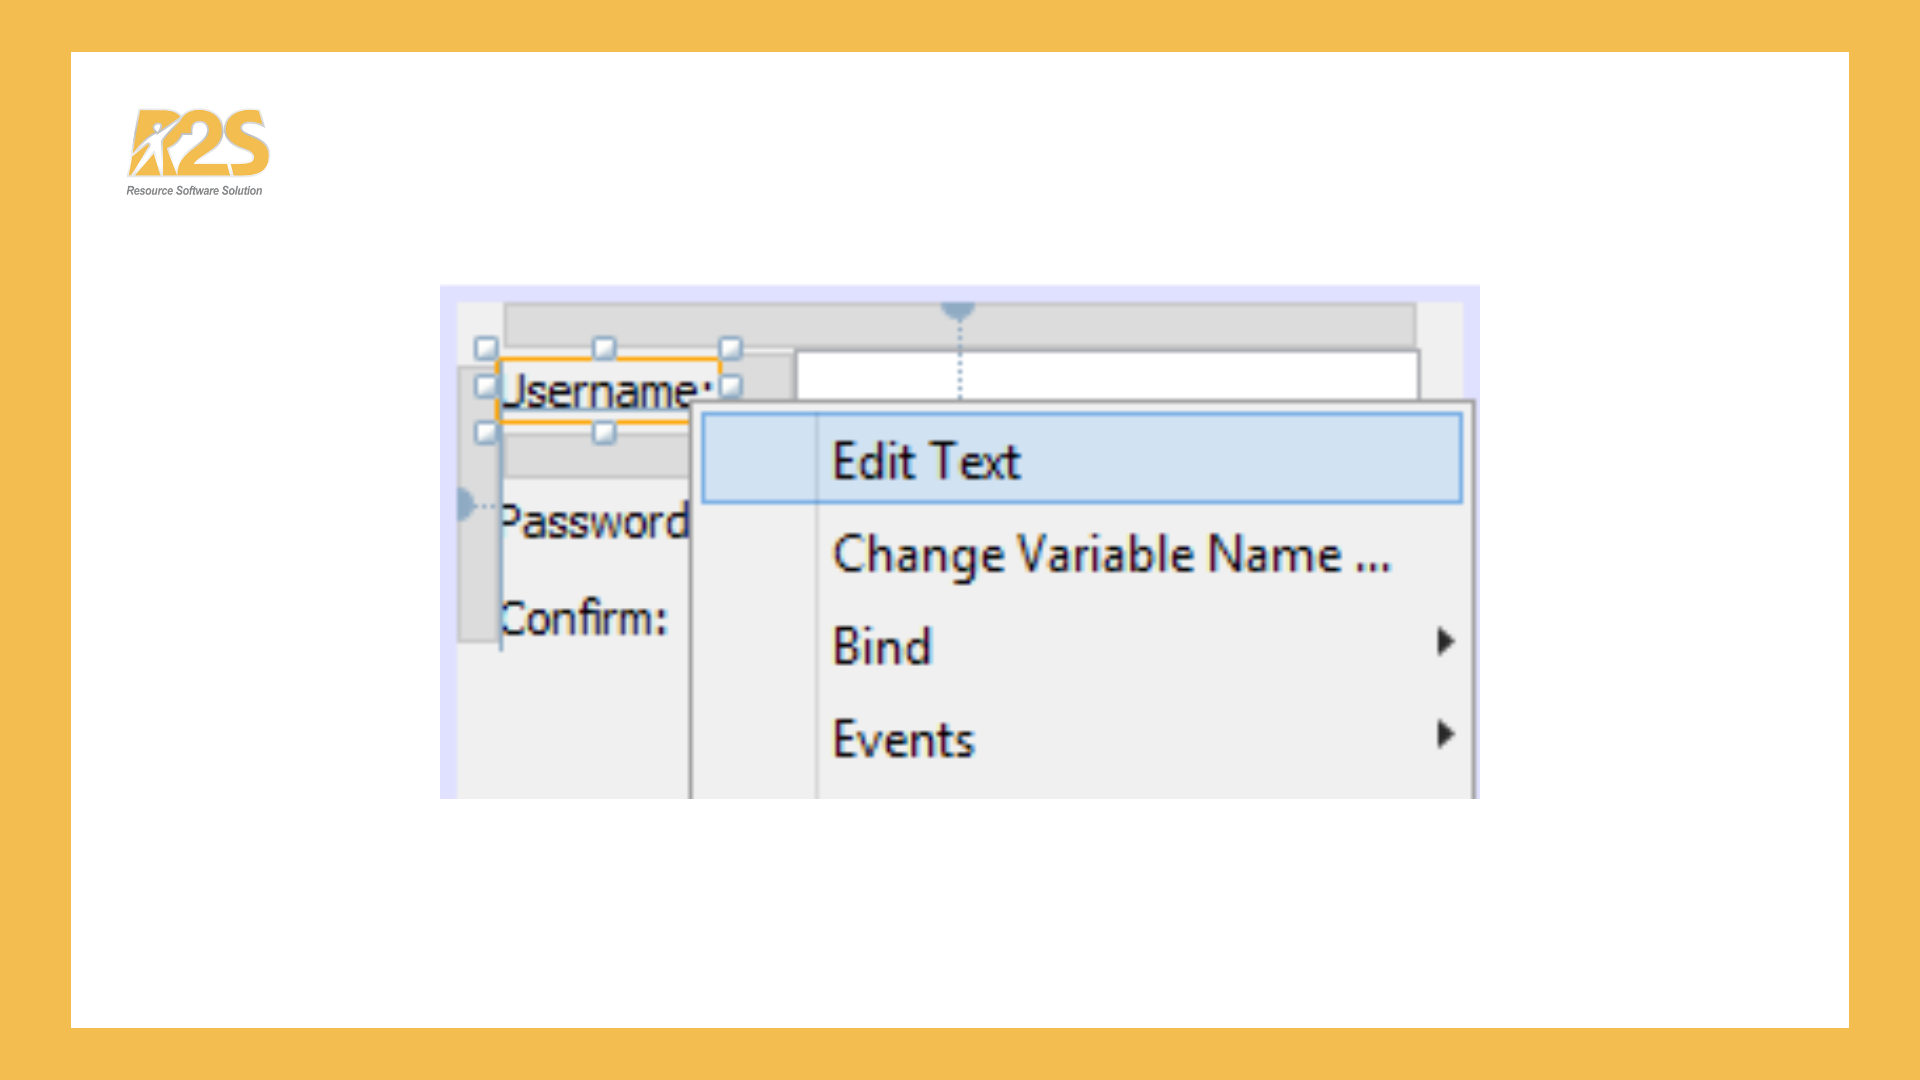Click the left-middle resize handle of Username label

(486, 386)
